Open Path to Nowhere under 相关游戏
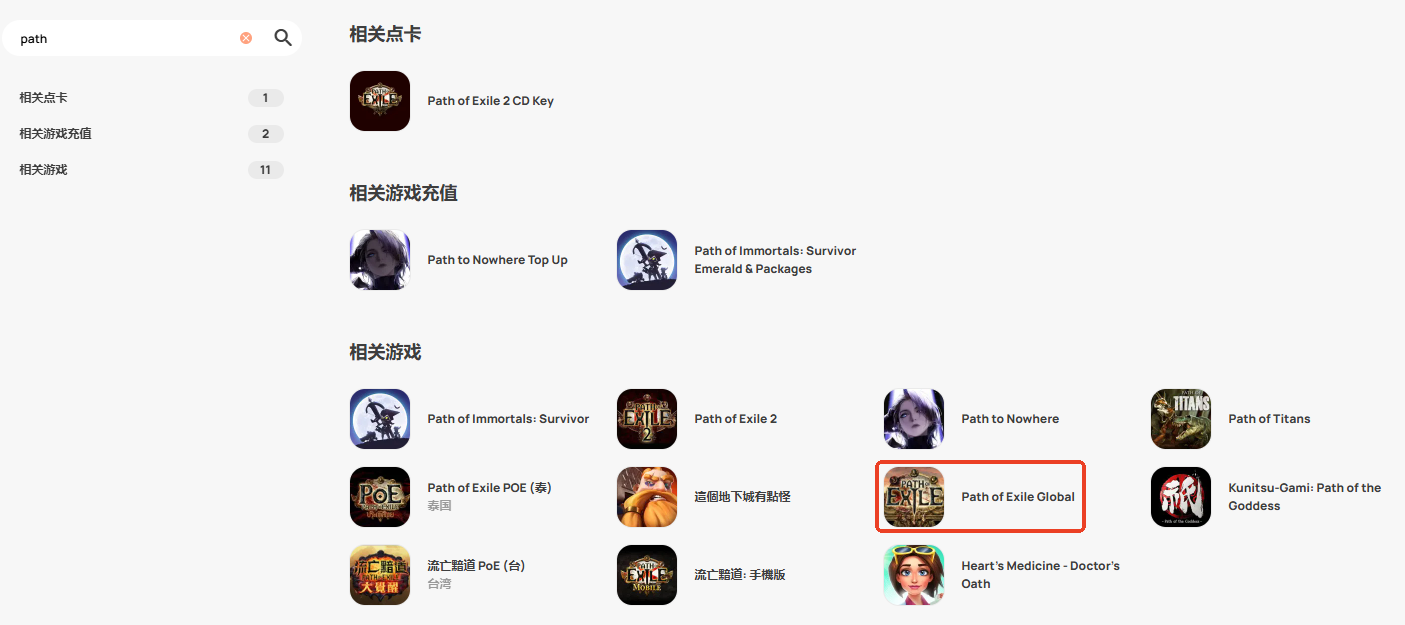 click(1010, 419)
